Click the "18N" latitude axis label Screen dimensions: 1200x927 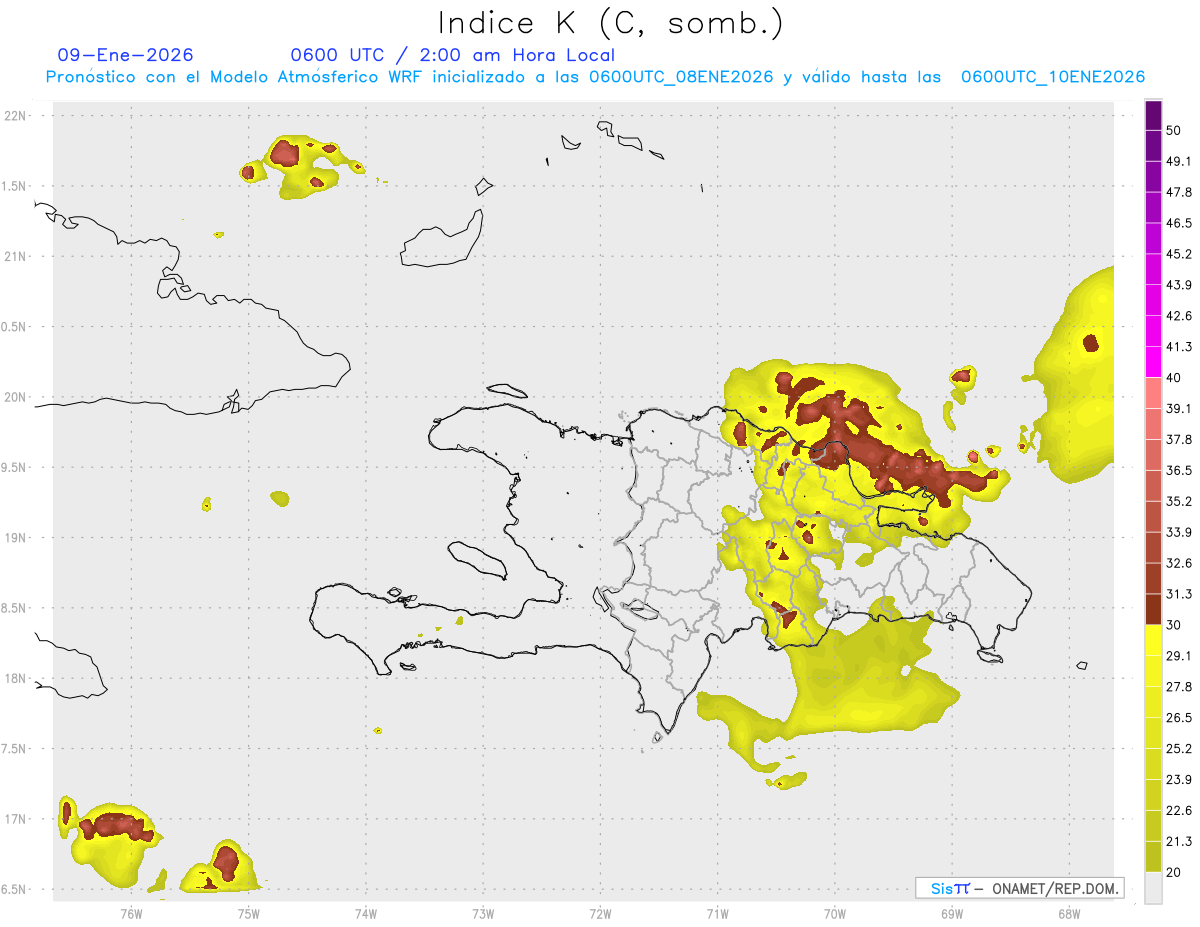click(15, 679)
